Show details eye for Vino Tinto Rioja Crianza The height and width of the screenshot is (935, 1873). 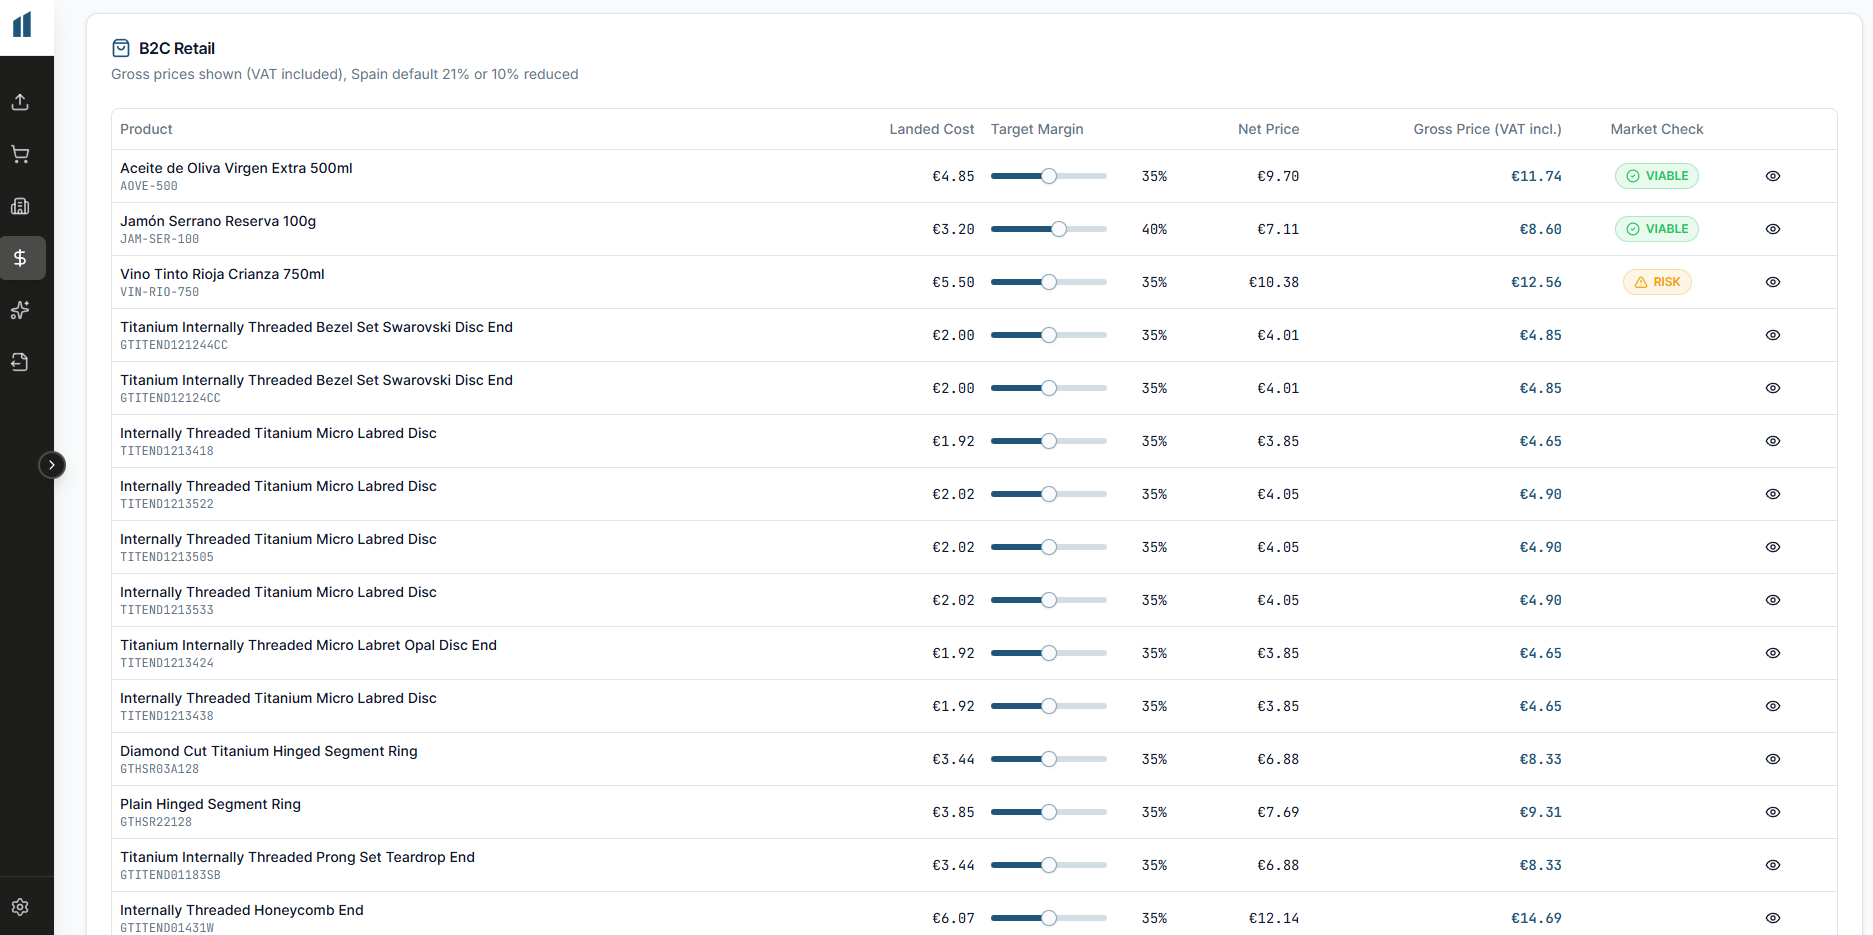coord(1773,282)
